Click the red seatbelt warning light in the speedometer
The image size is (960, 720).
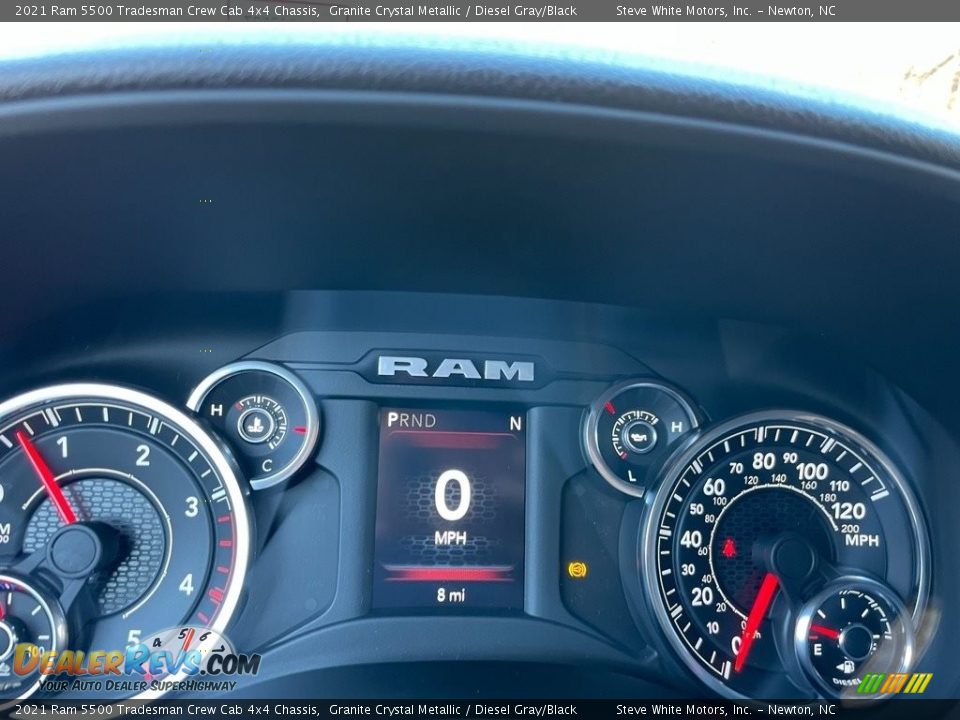click(729, 547)
